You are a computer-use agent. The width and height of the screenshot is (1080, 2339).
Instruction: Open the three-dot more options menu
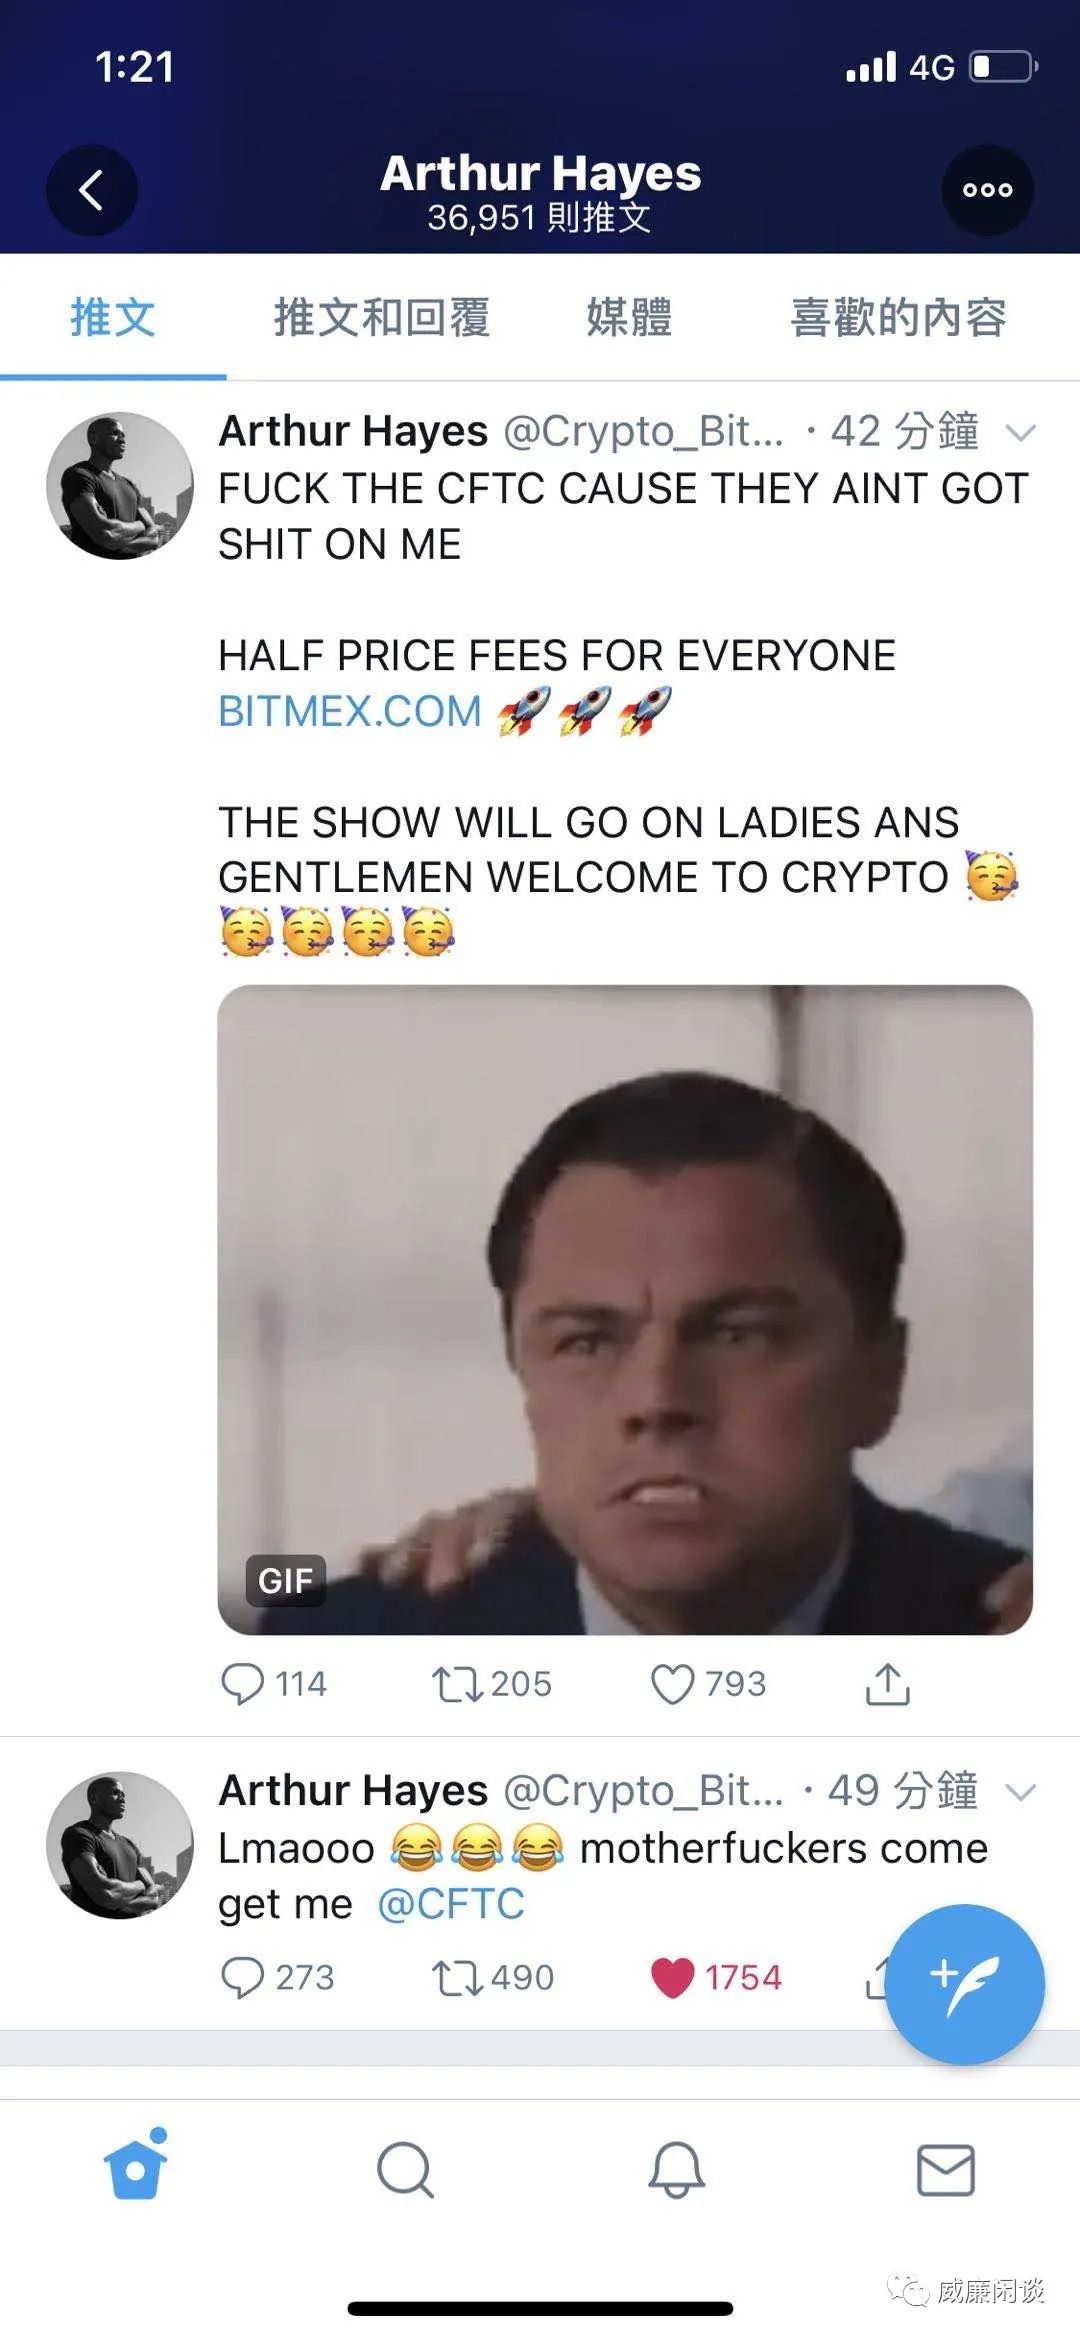987,190
